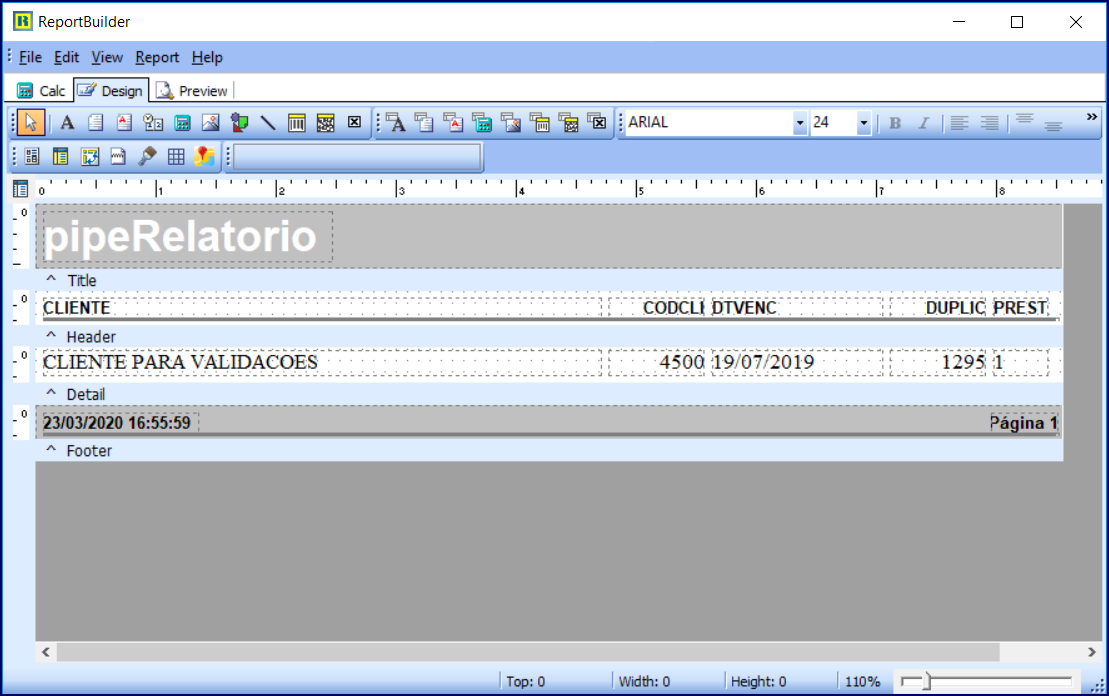This screenshot has width=1109, height=696.
Task: Select the CODCLI header label
Action: point(656,308)
